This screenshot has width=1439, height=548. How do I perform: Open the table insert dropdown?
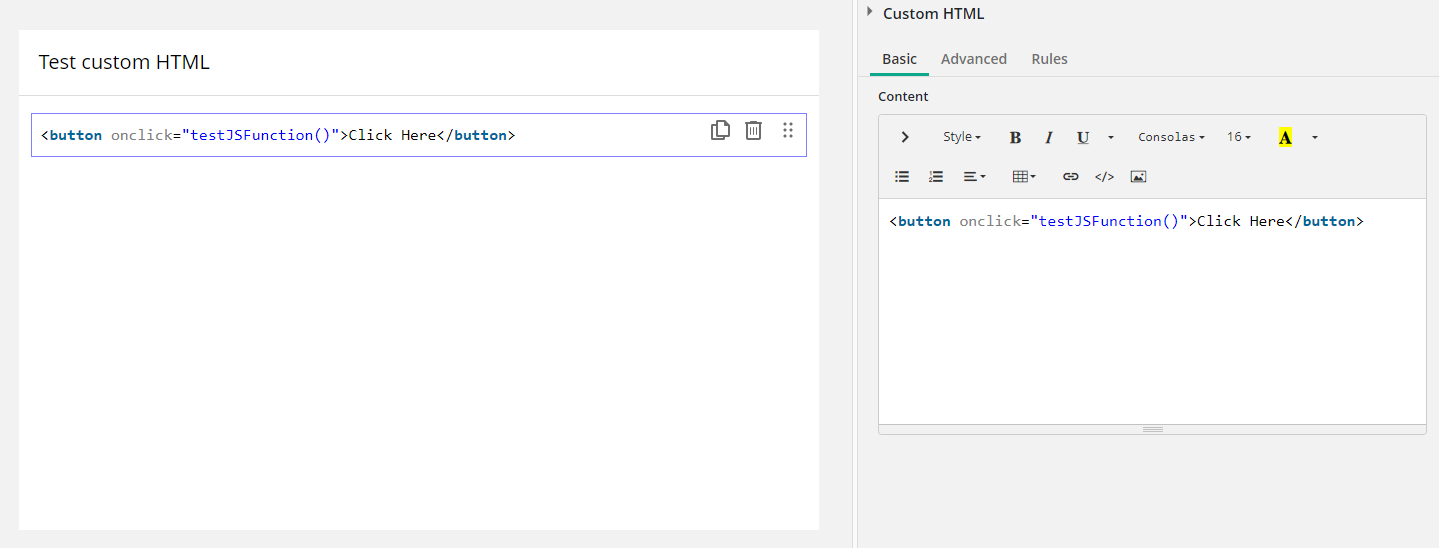(1024, 176)
